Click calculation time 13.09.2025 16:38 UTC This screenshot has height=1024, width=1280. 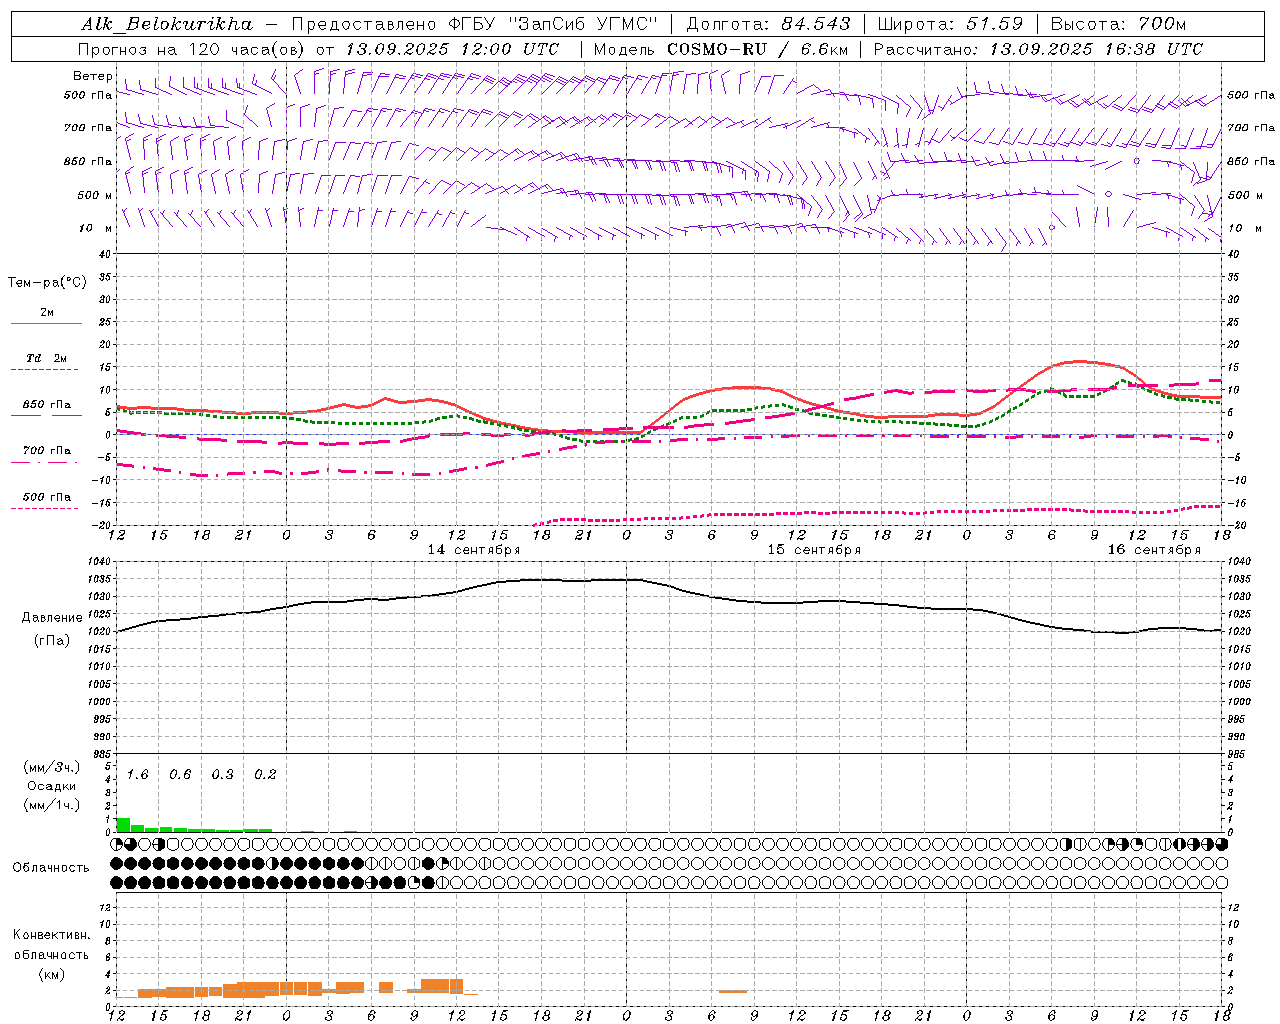(1096, 49)
